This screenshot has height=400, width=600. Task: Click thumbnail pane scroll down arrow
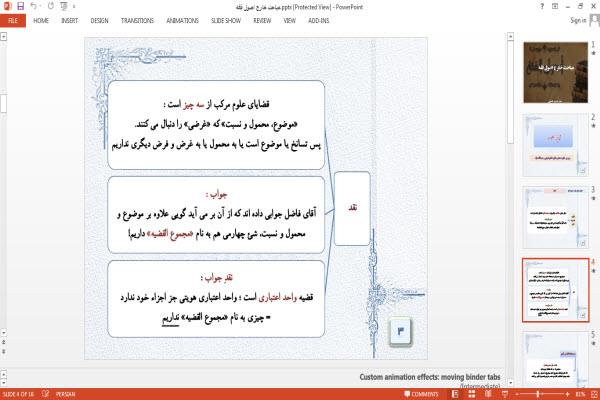tap(510, 383)
